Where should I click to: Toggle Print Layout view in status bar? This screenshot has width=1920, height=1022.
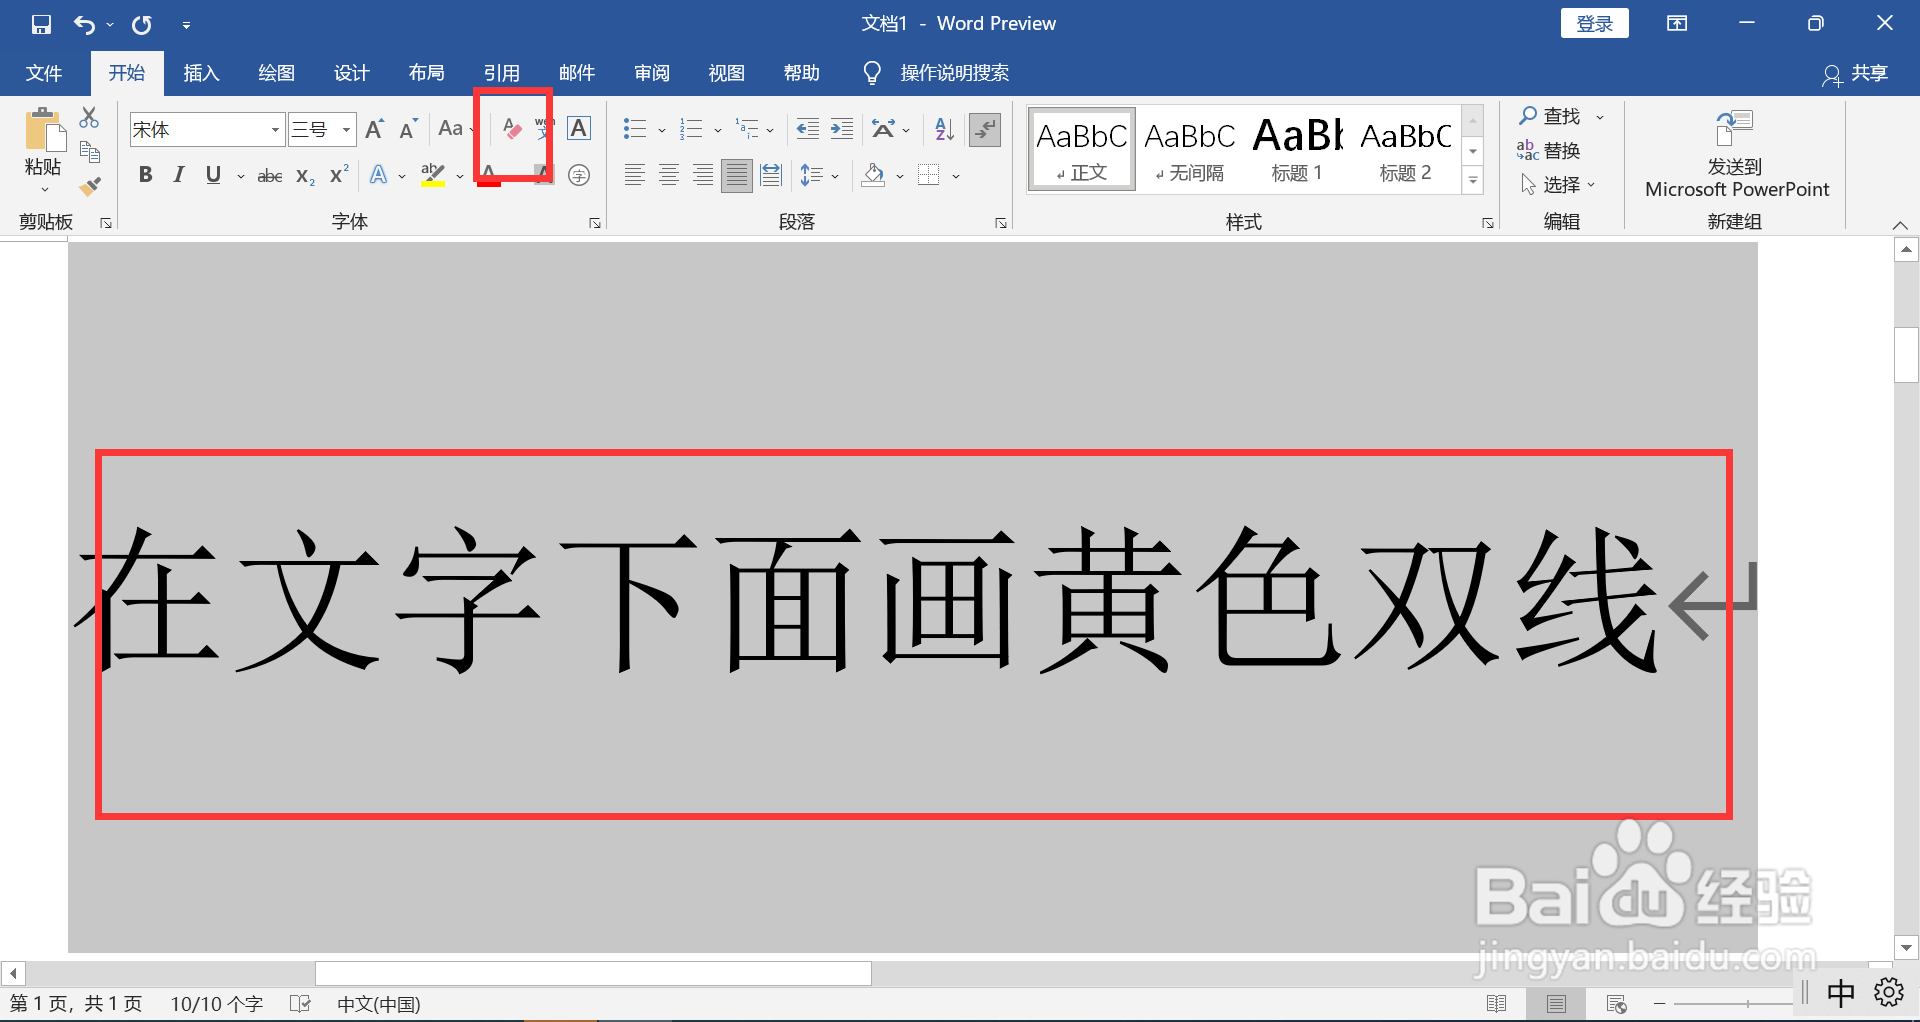tap(1556, 1003)
